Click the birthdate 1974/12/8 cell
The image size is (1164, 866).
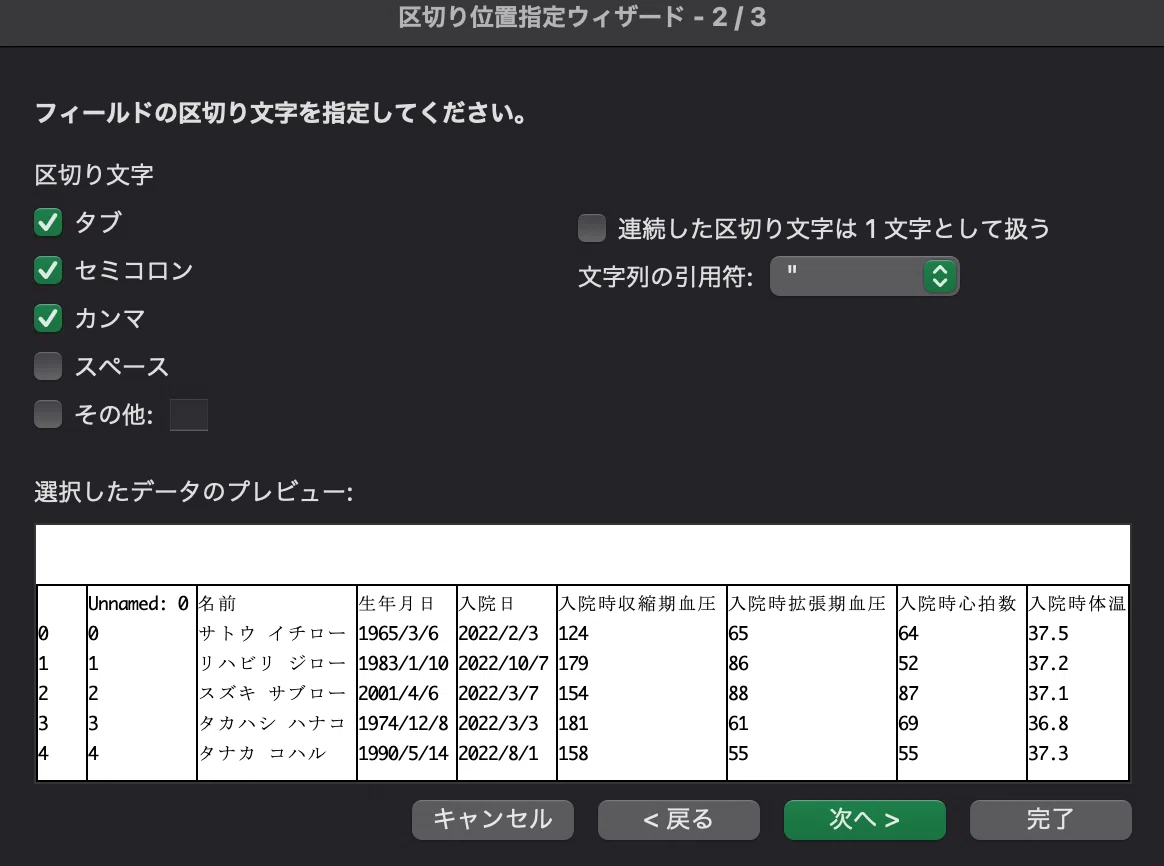403,723
